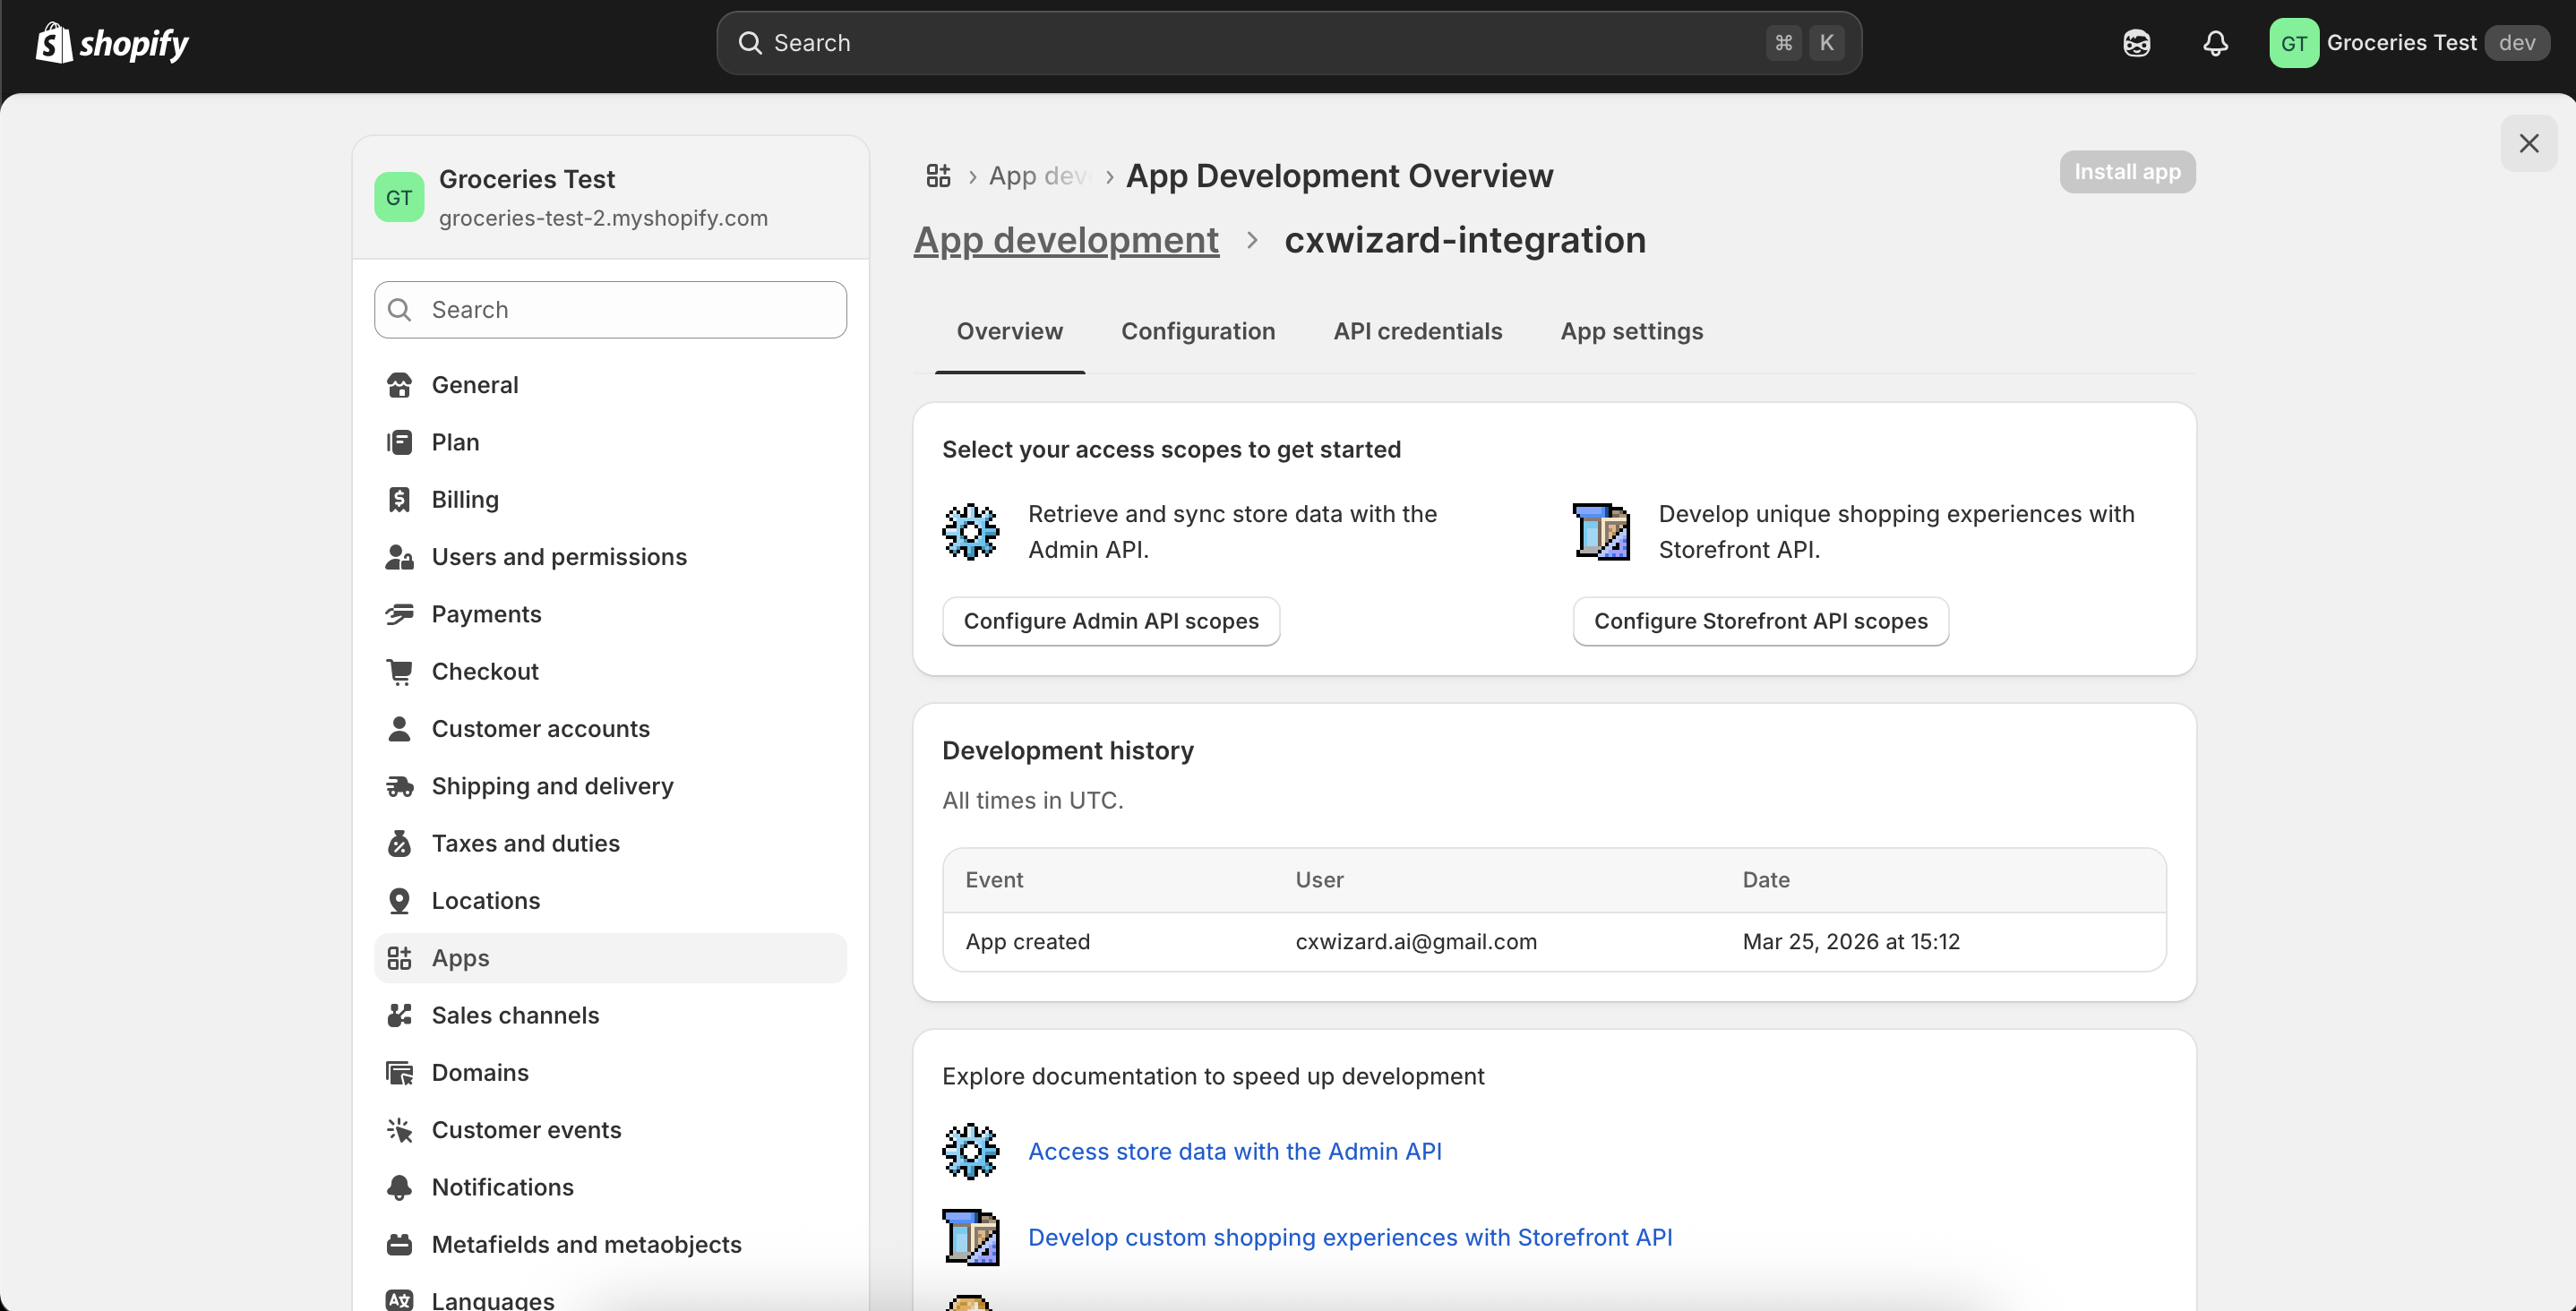The height and width of the screenshot is (1311, 2576).
Task: Click Configure Admin API scopes
Action: (x=1110, y=621)
